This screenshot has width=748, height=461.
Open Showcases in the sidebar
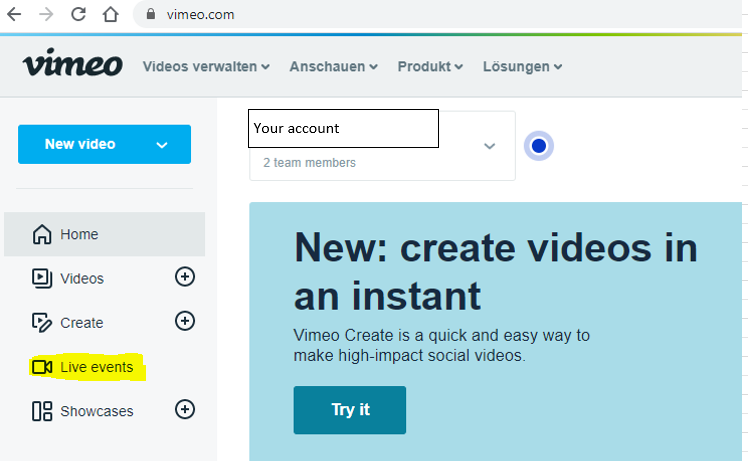point(96,411)
